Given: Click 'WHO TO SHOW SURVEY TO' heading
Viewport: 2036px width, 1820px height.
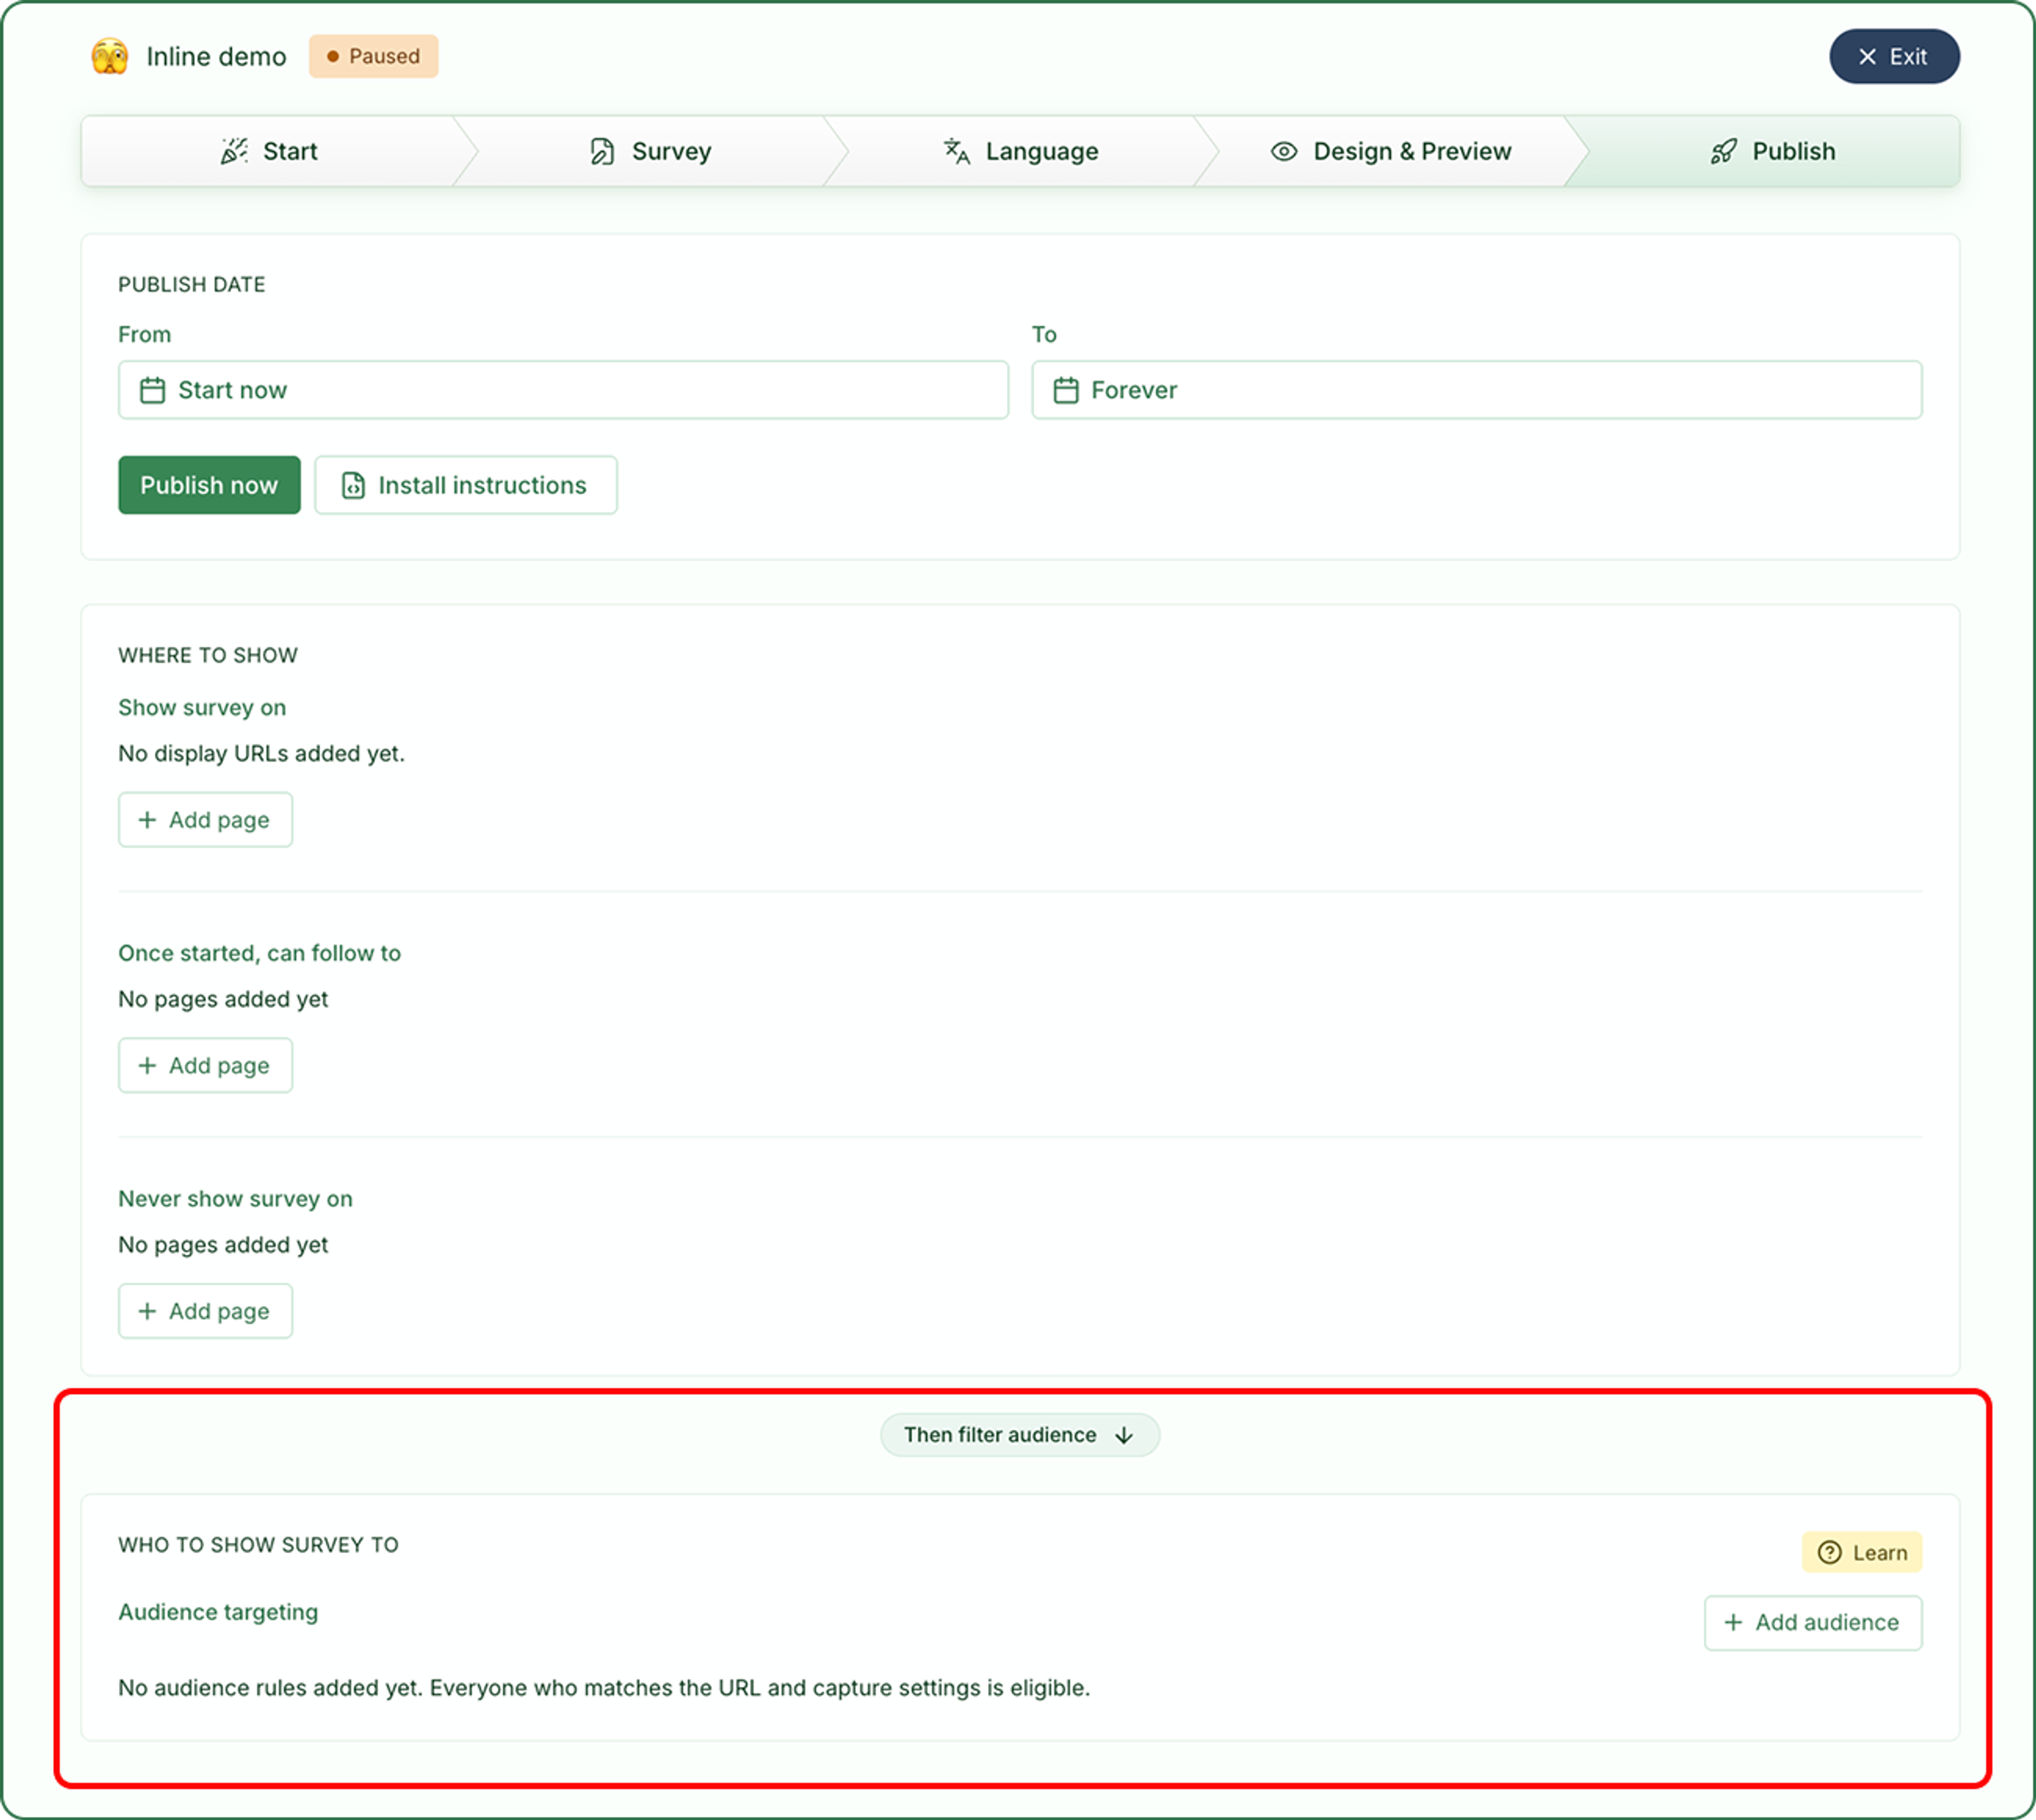Looking at the screenshot, I should click(x=258, y=1545).
